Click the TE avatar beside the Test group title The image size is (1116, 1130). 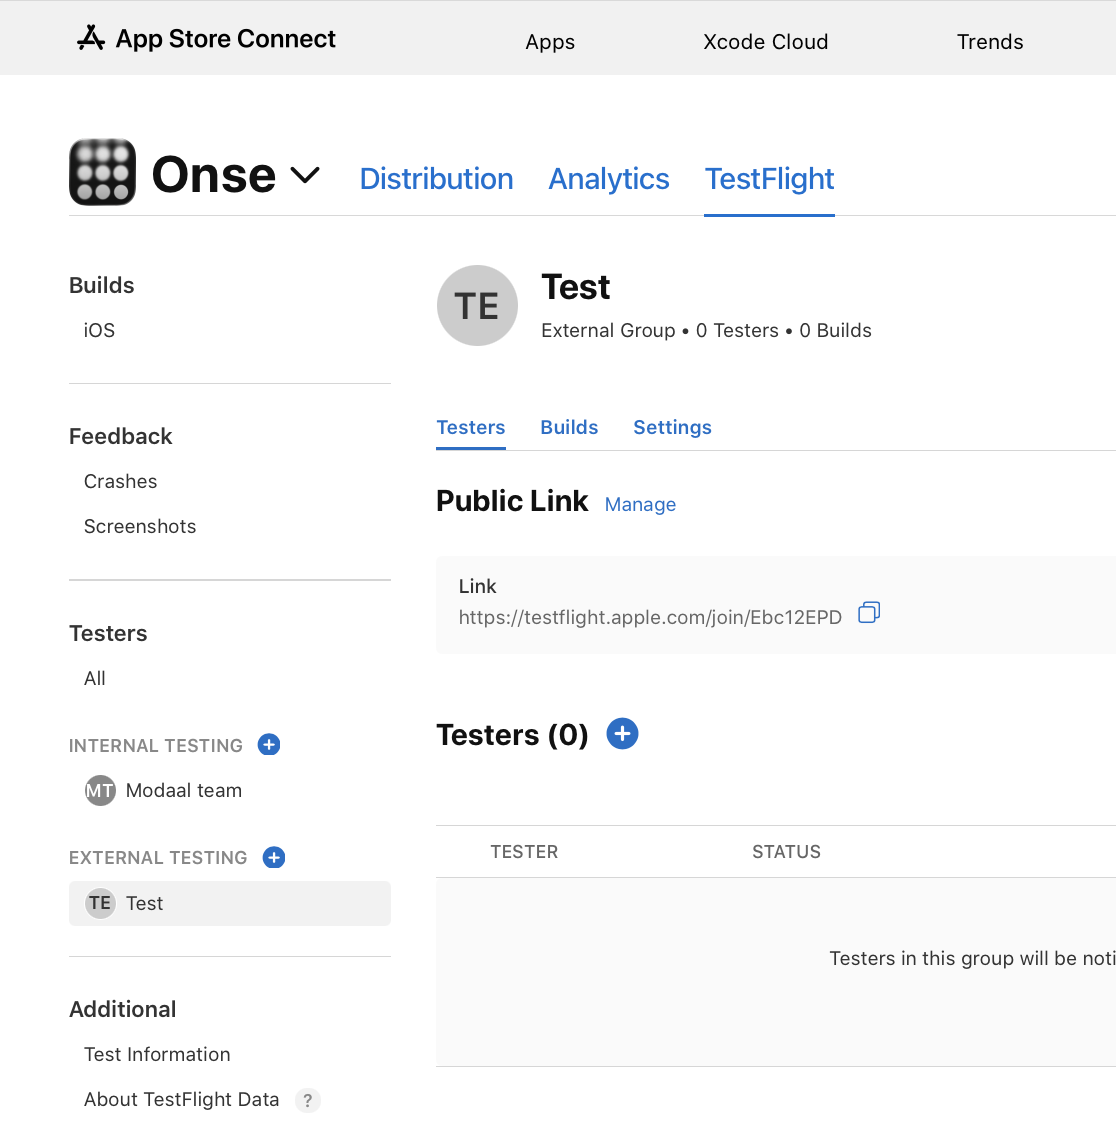[477, 306]
